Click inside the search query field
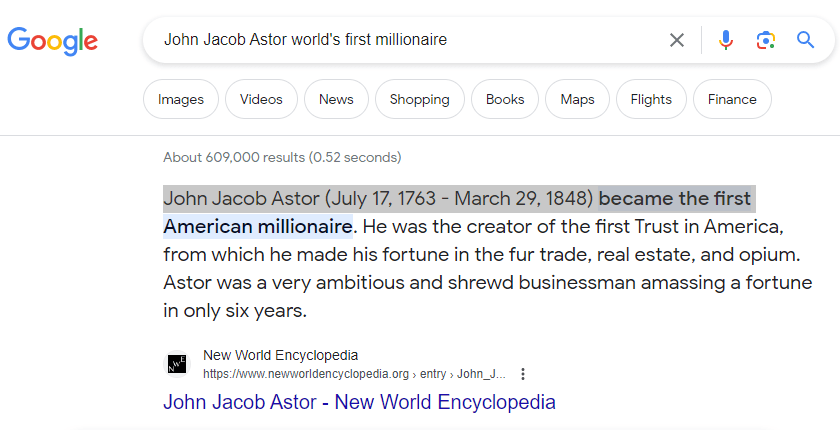The width and height of the screenshot is (840, 430). tap(400, 40)
